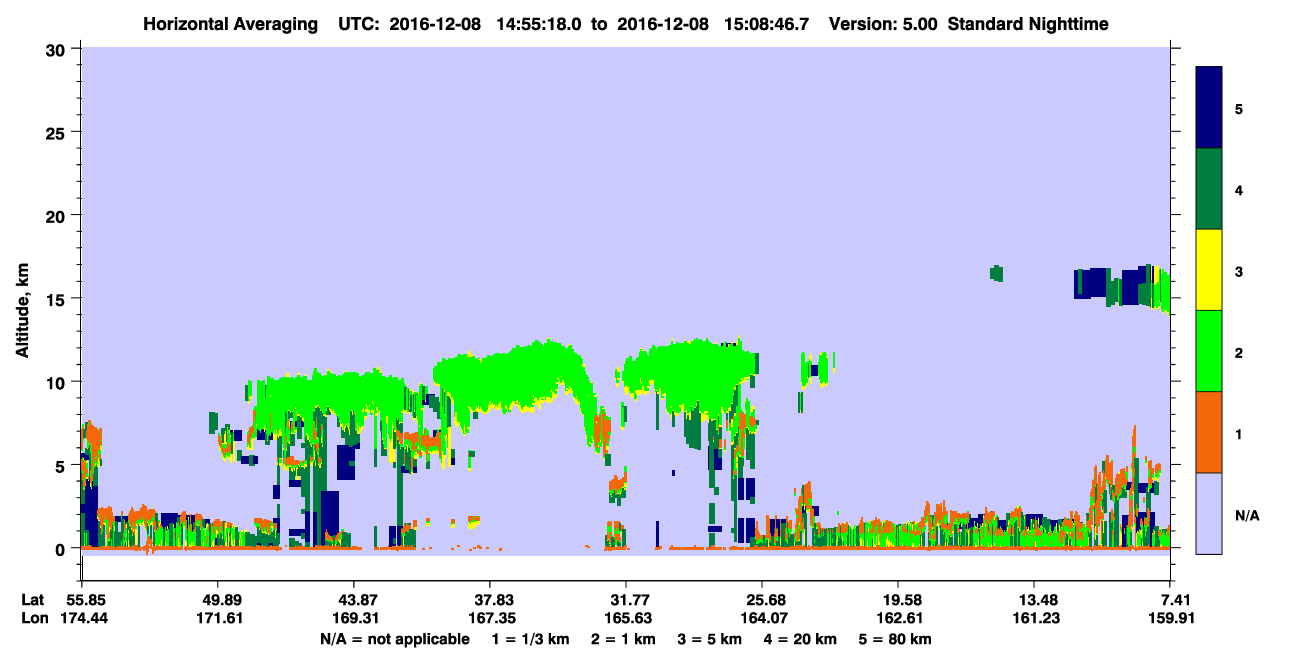Screen dimensions: 1300x667
Task: Click the y-axis tick label 10
Action: pos(58,382)
